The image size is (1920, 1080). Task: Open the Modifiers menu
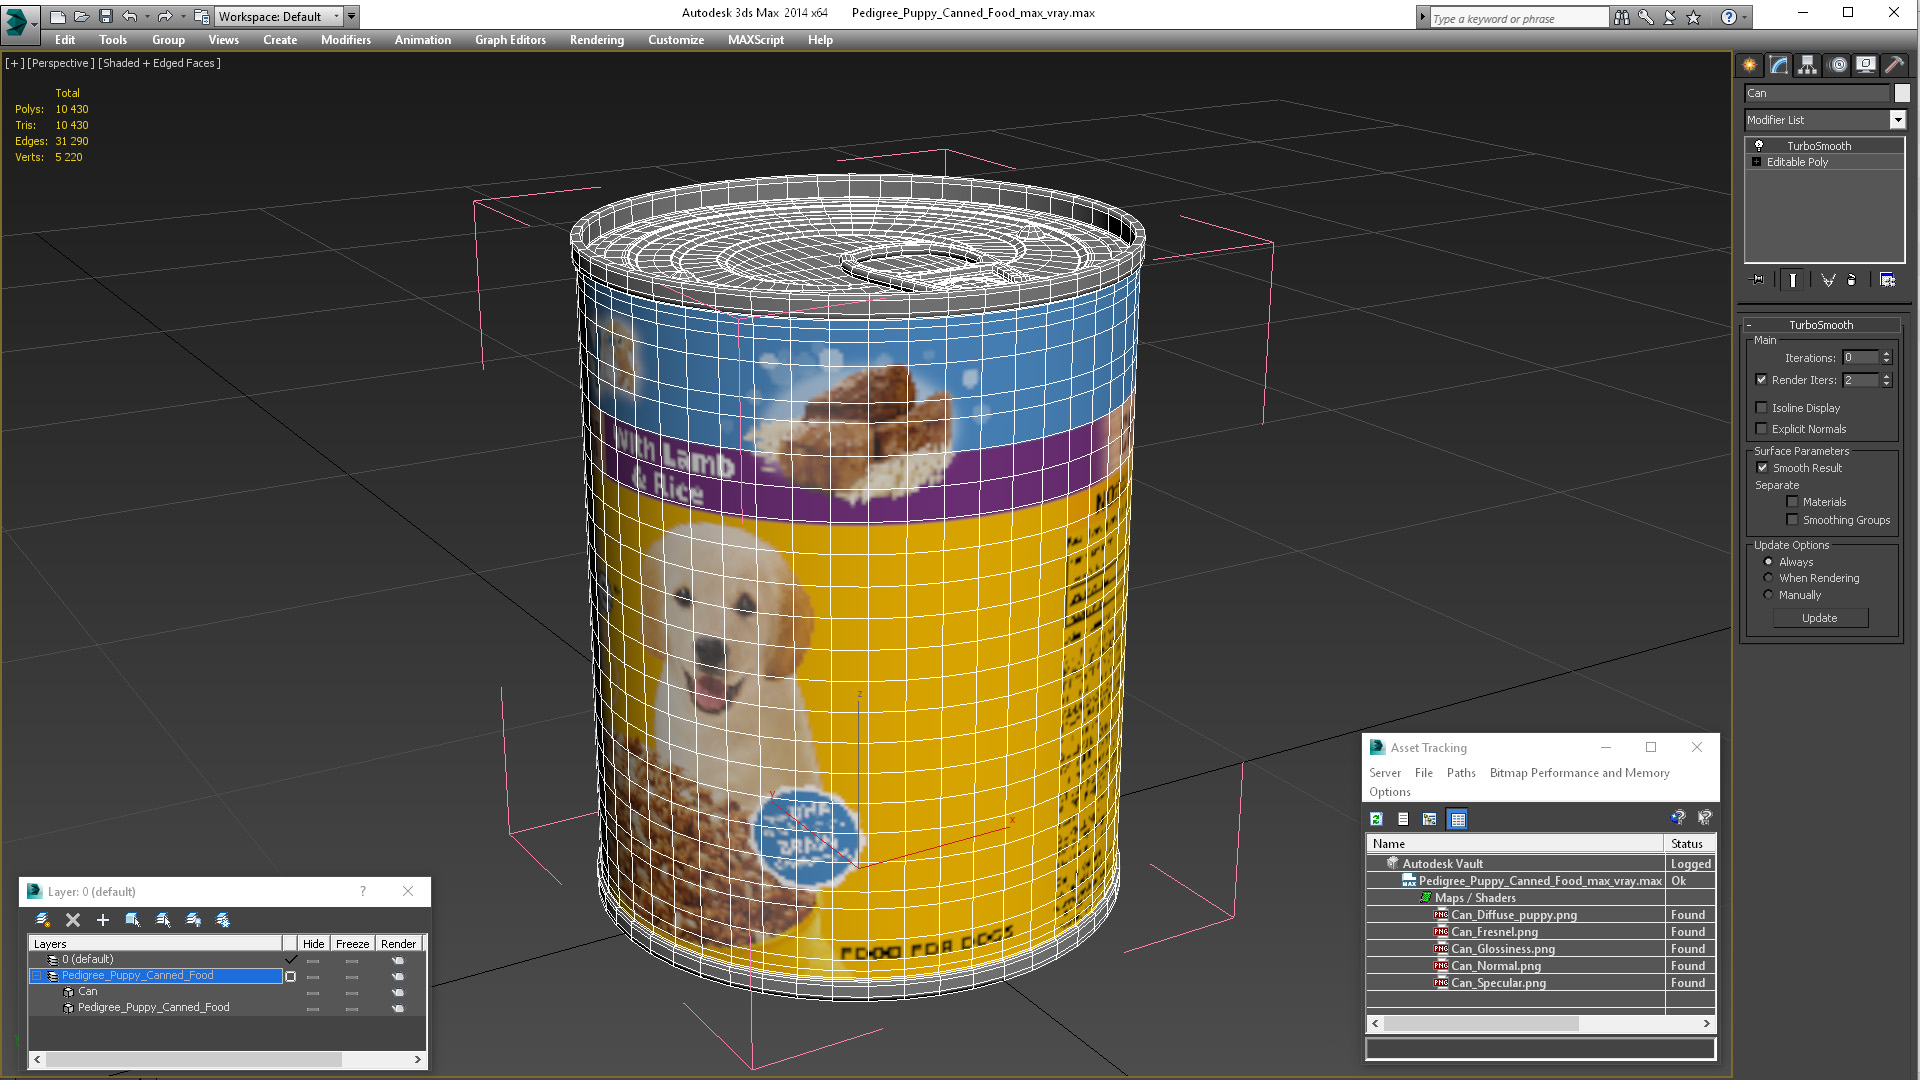346,40
